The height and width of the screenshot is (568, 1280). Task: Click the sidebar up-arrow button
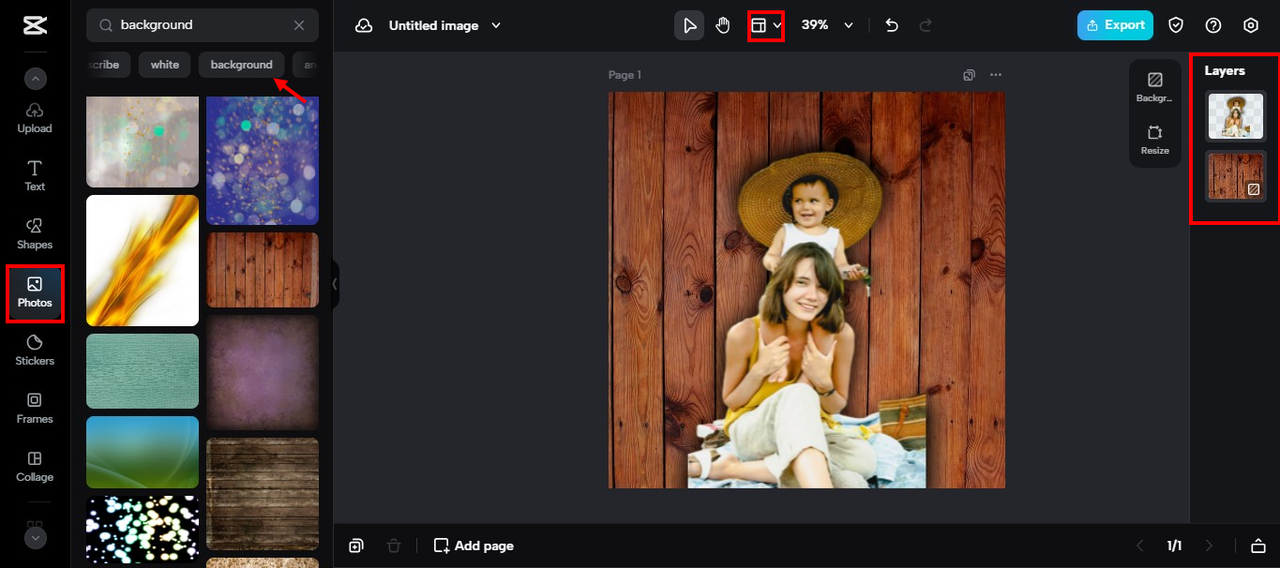(35, 78)
